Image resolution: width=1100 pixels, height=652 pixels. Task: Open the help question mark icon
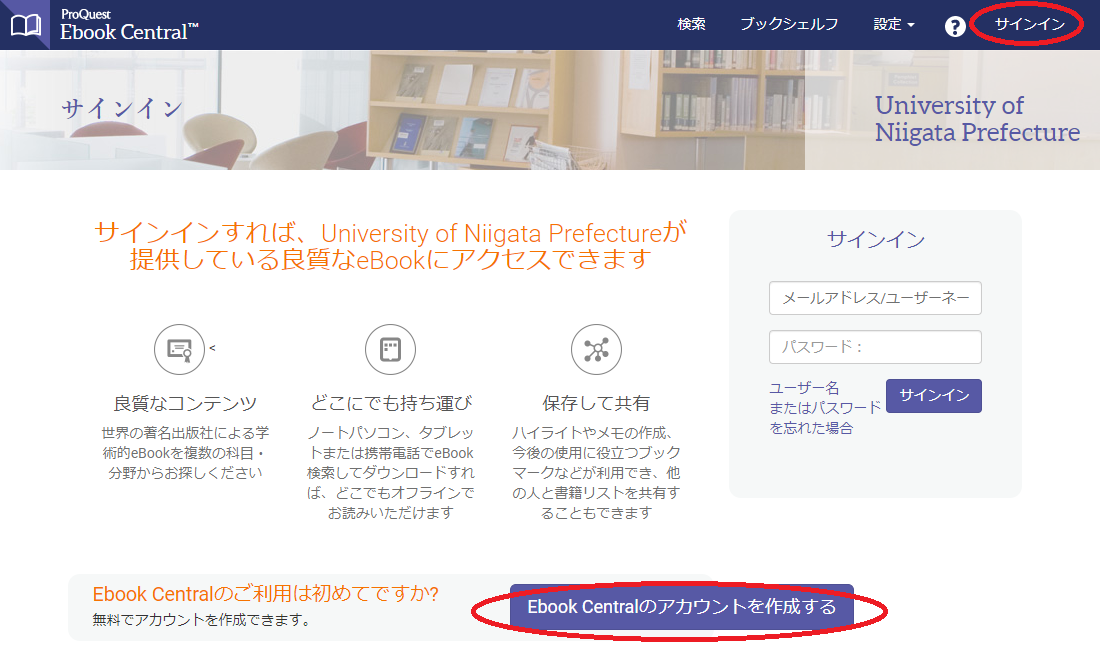click(955, 27)
